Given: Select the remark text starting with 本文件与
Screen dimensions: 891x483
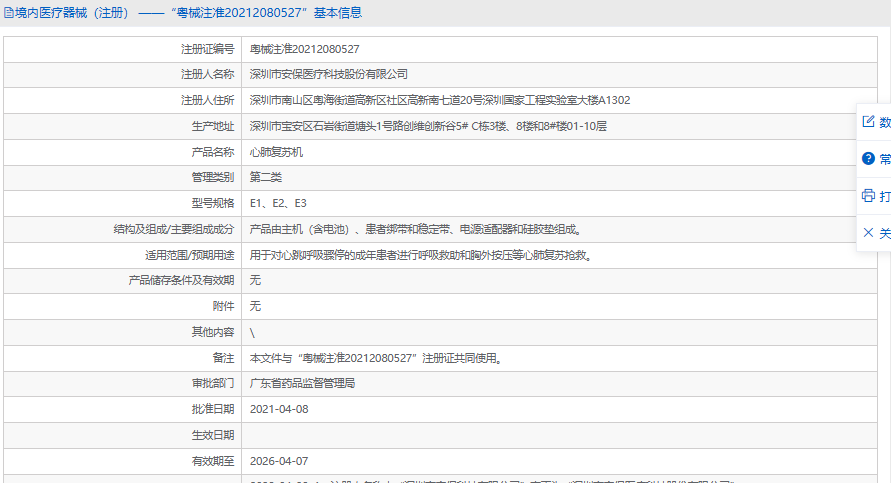Looking at the screenshot, I should [x=378, y=359].
